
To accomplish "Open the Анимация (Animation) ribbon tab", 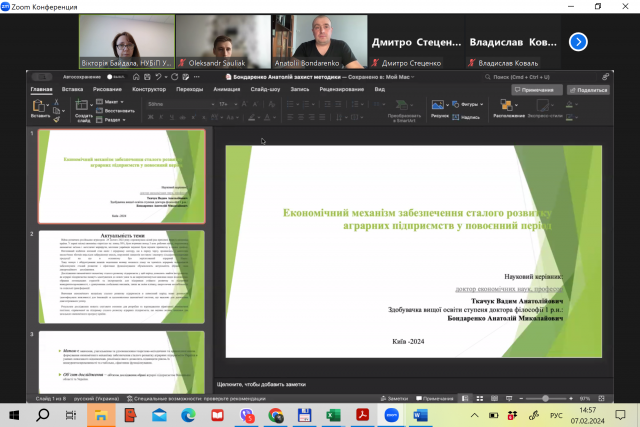I will pos(226,89).
